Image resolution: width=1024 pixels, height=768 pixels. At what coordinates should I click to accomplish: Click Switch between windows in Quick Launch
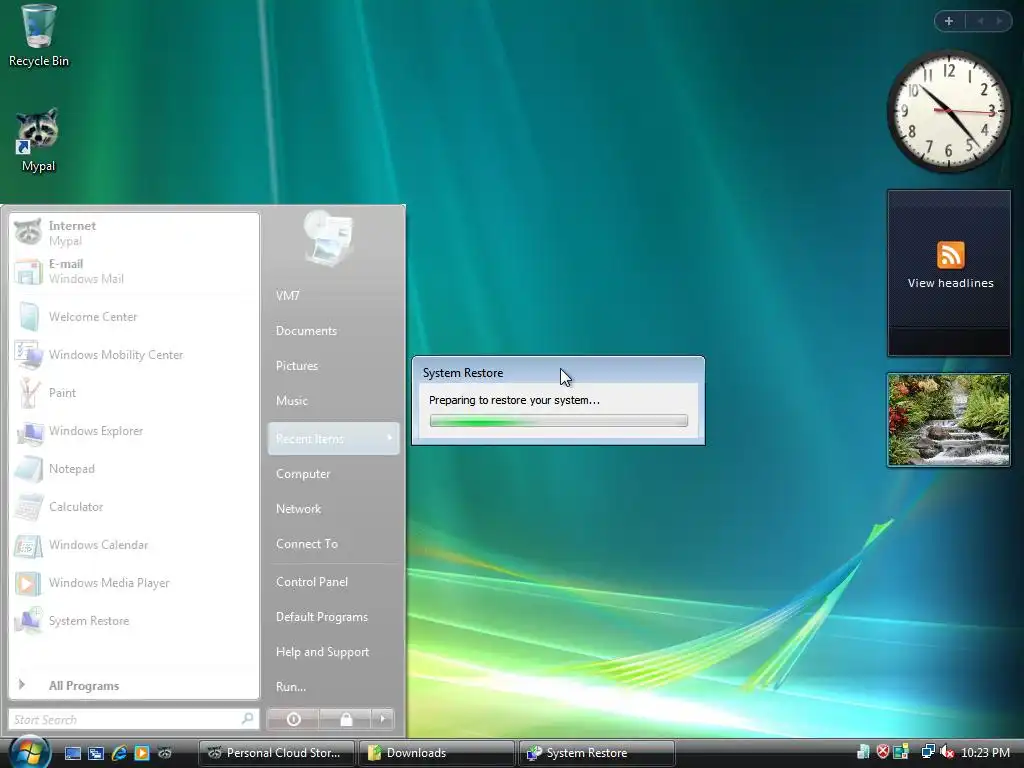96,753
